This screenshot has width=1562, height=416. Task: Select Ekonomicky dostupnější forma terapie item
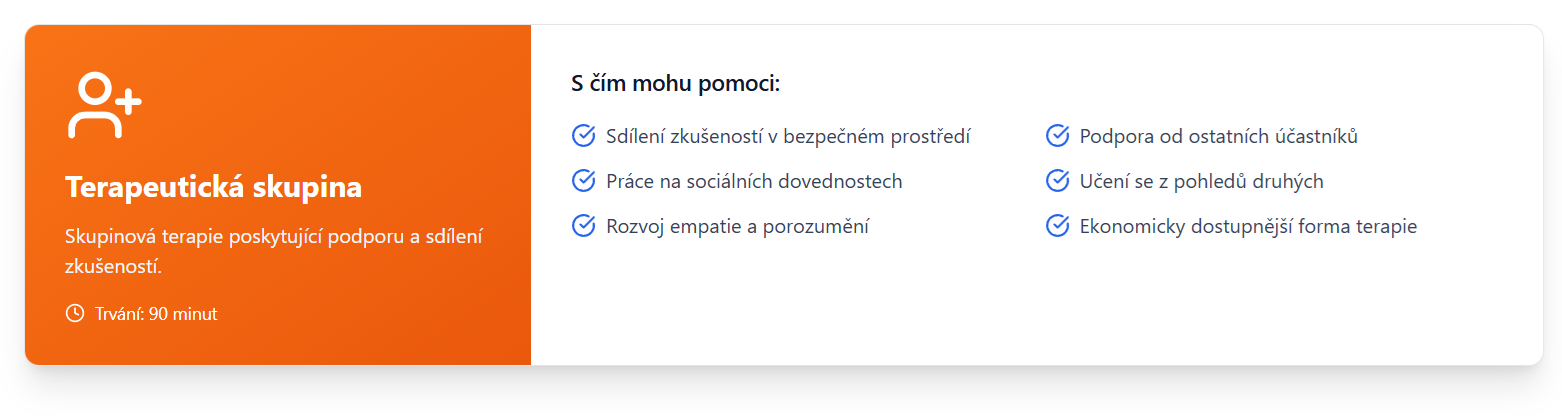[1248, 226]
